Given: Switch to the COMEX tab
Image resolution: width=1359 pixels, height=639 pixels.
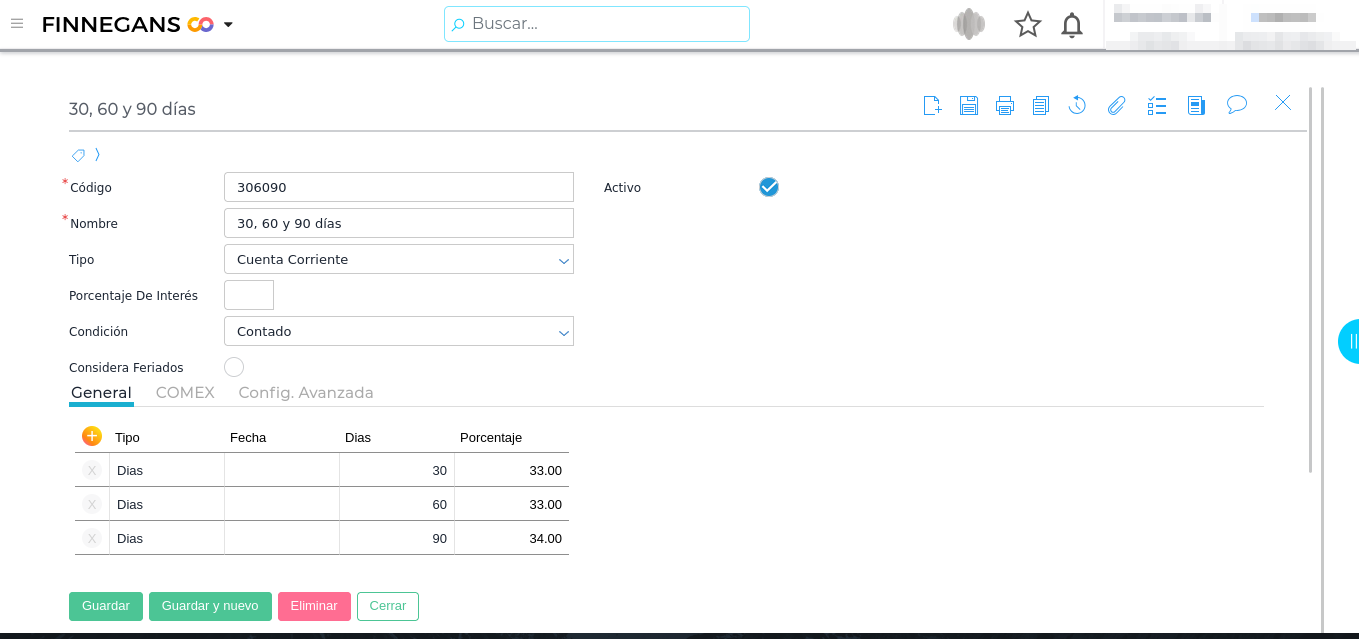Looking at the screenshot, I should pyautogui.click(x=185, y=393).
